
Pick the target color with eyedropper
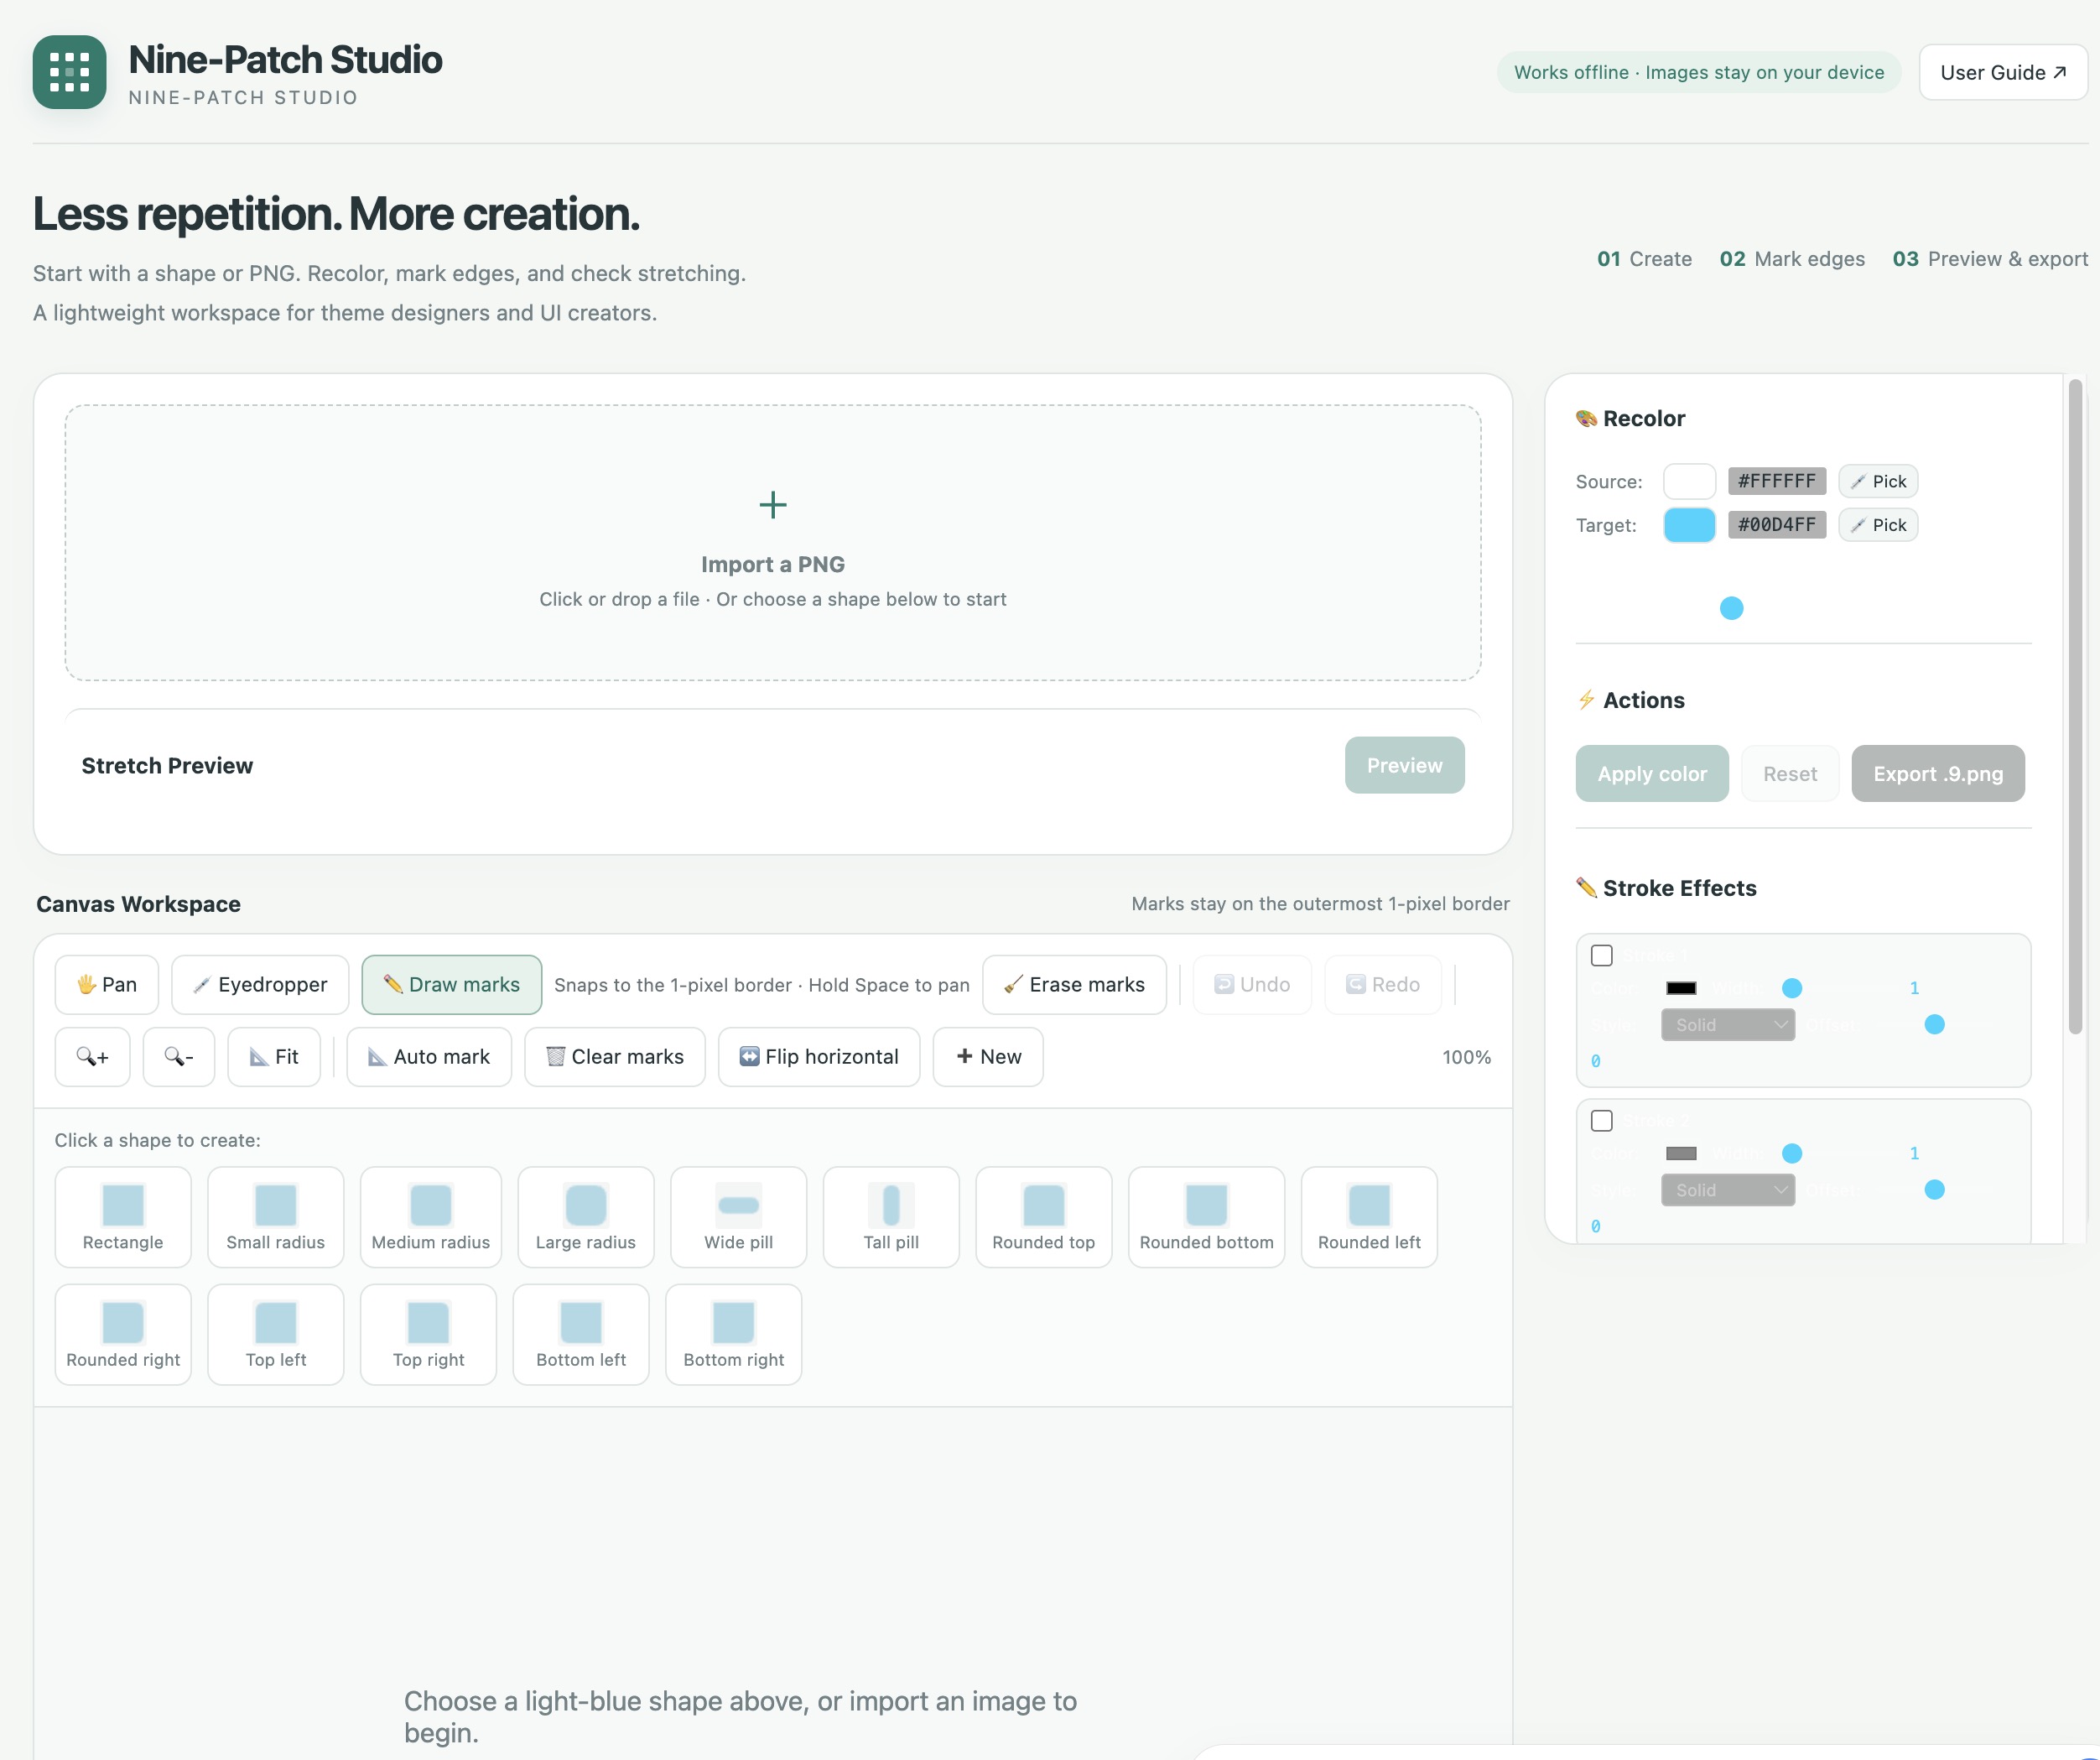1878,525
